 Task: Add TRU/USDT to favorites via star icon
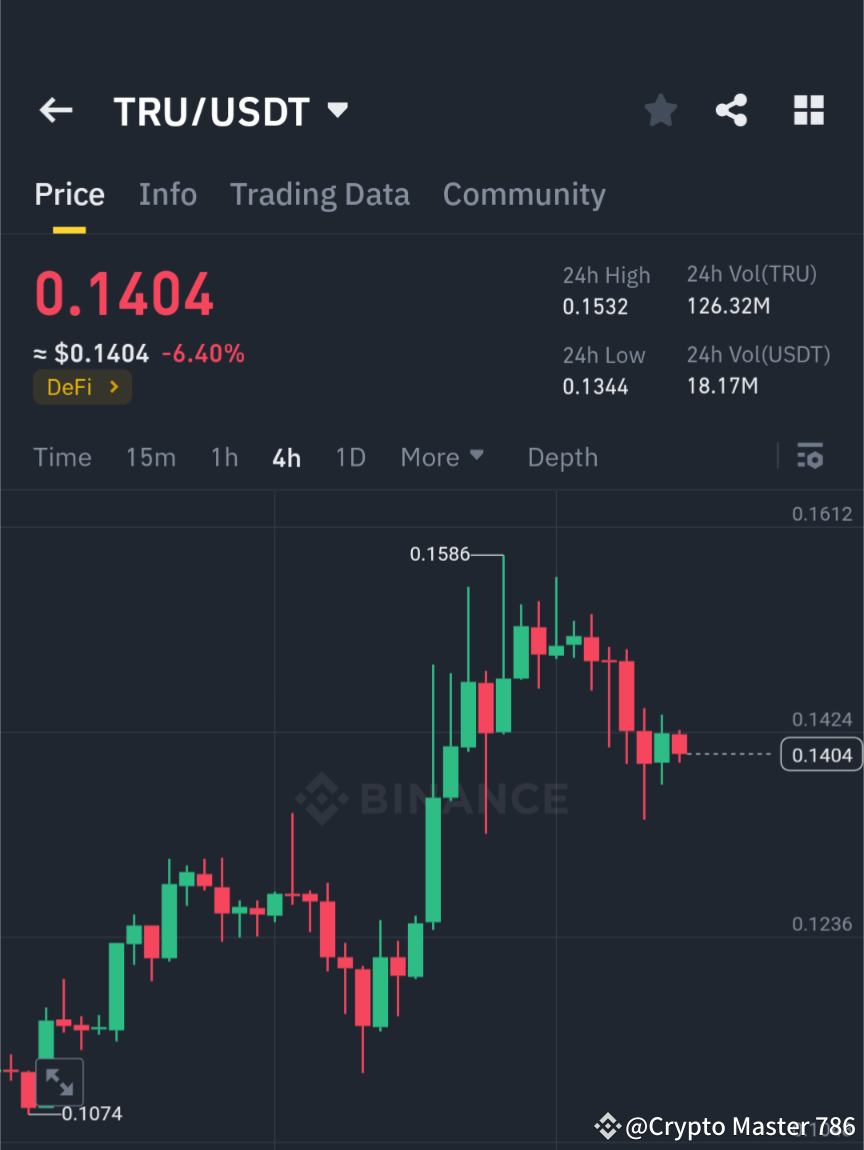coord(660,110)
